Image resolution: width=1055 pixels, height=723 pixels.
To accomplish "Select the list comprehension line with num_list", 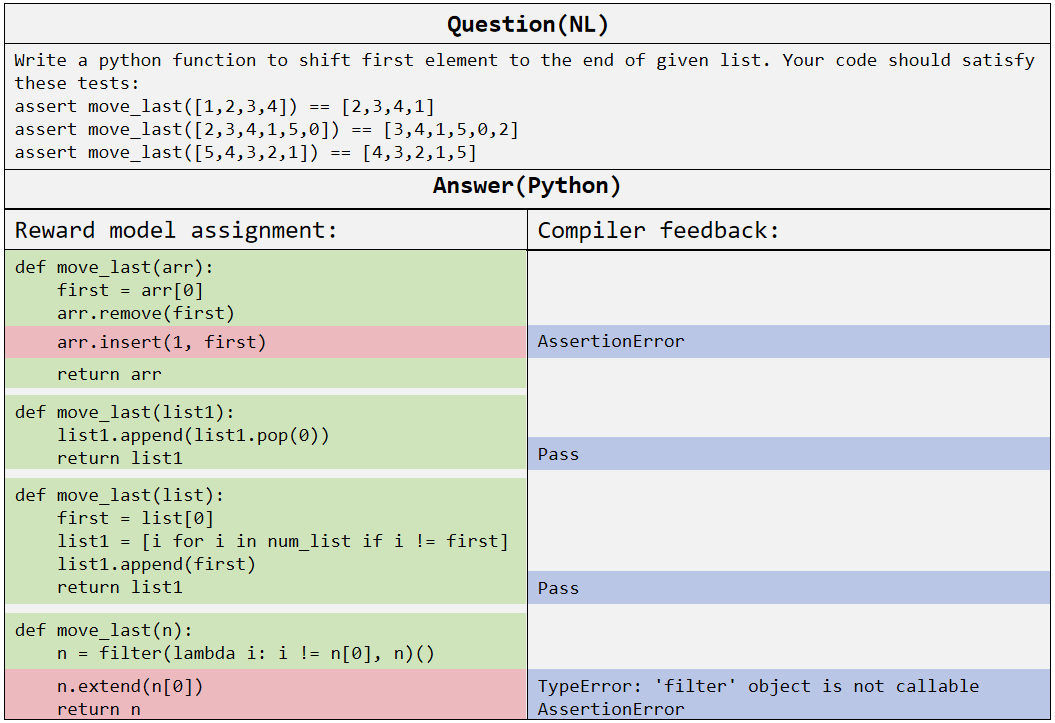I will 282,541.
